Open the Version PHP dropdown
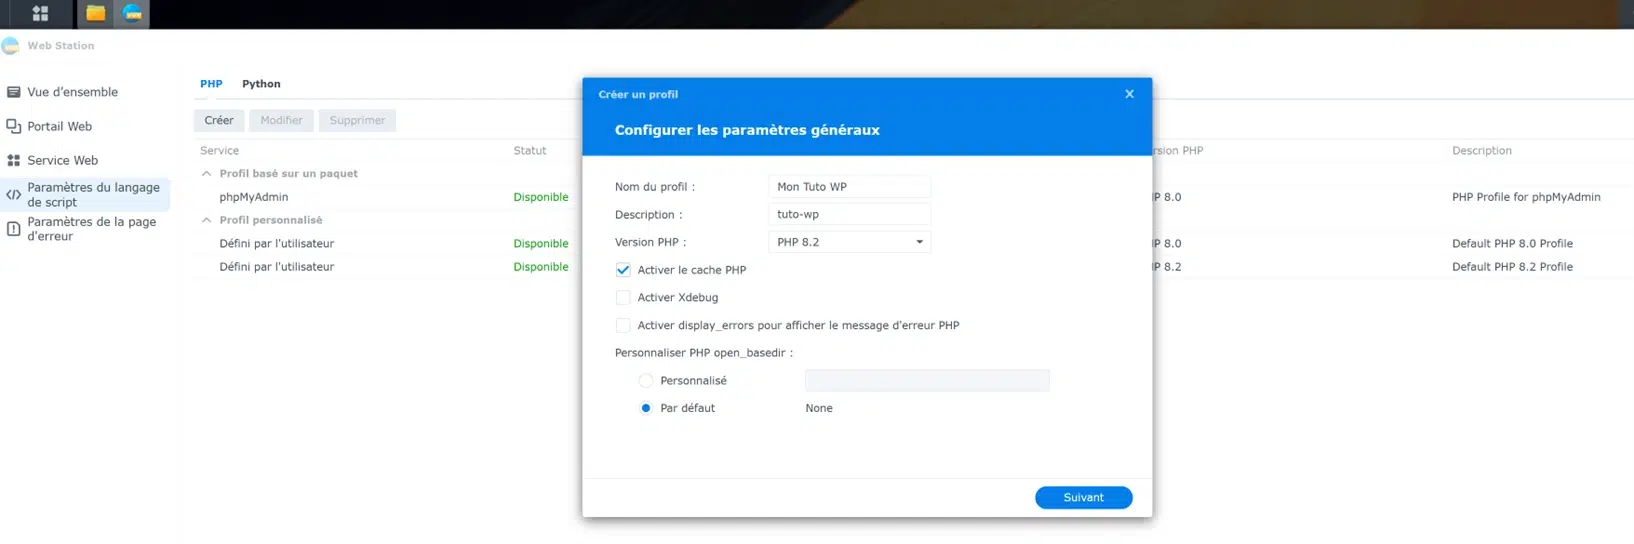The image size is (1634, 544). coord(849,242)
